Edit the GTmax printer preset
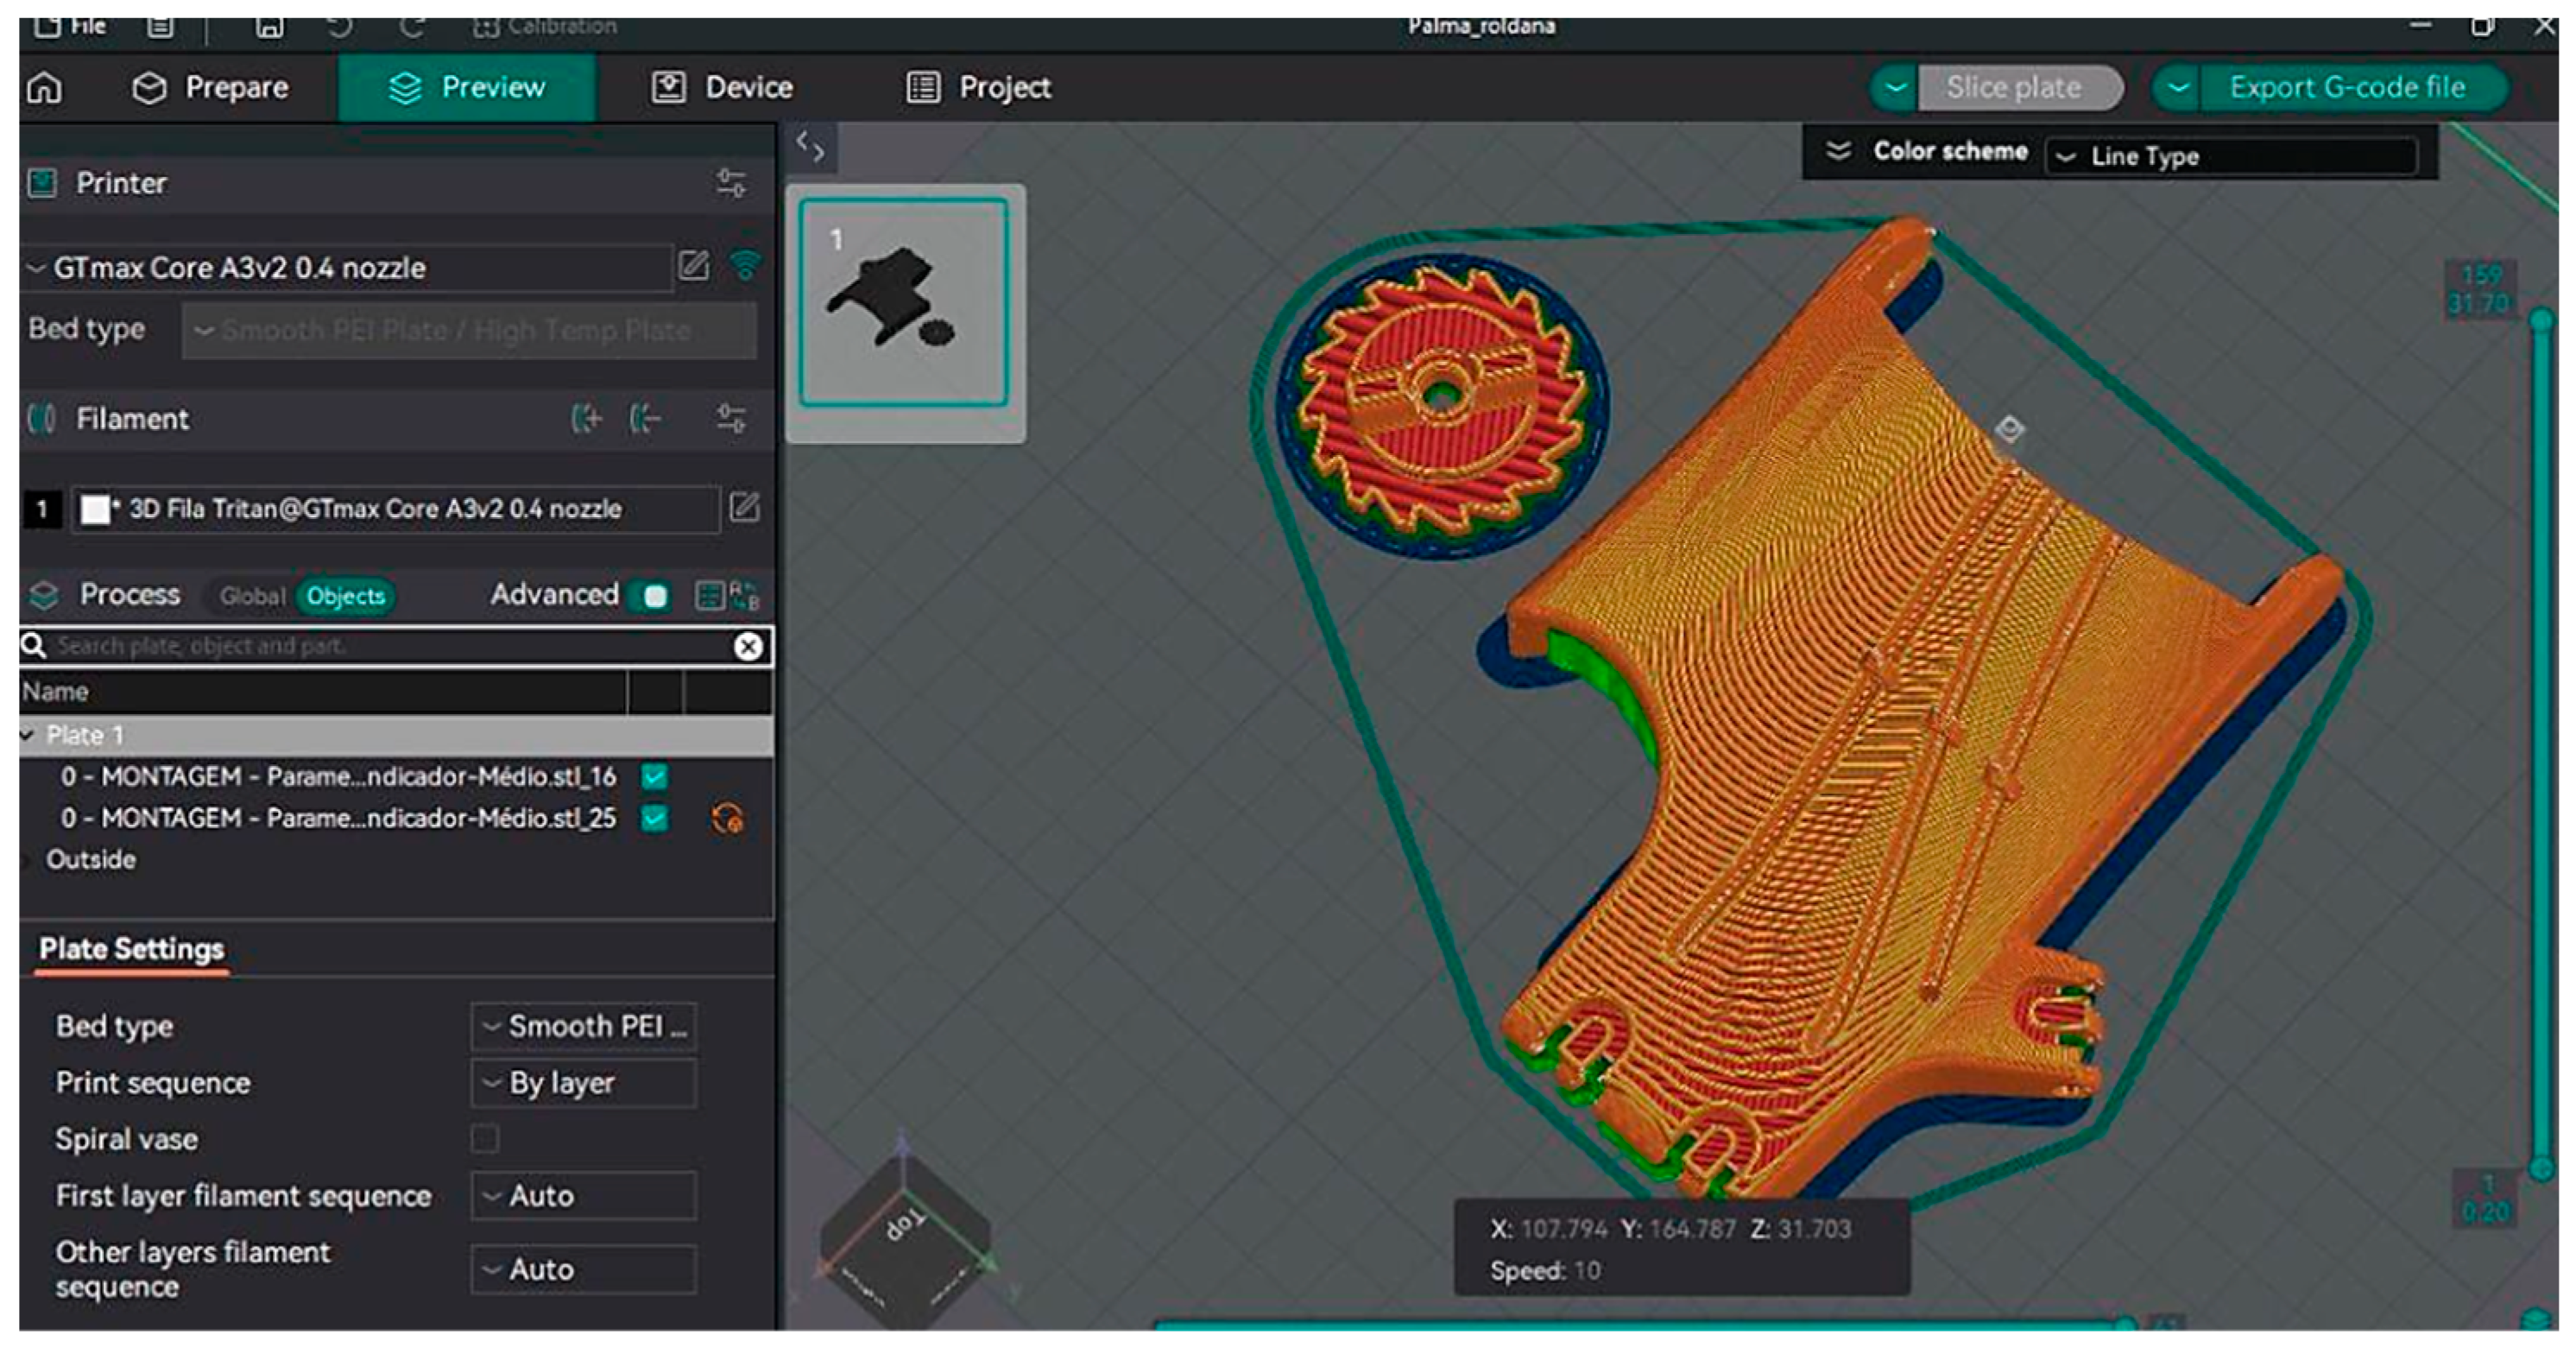Screen dimensions: 2576x1354 tap(693, 266)
